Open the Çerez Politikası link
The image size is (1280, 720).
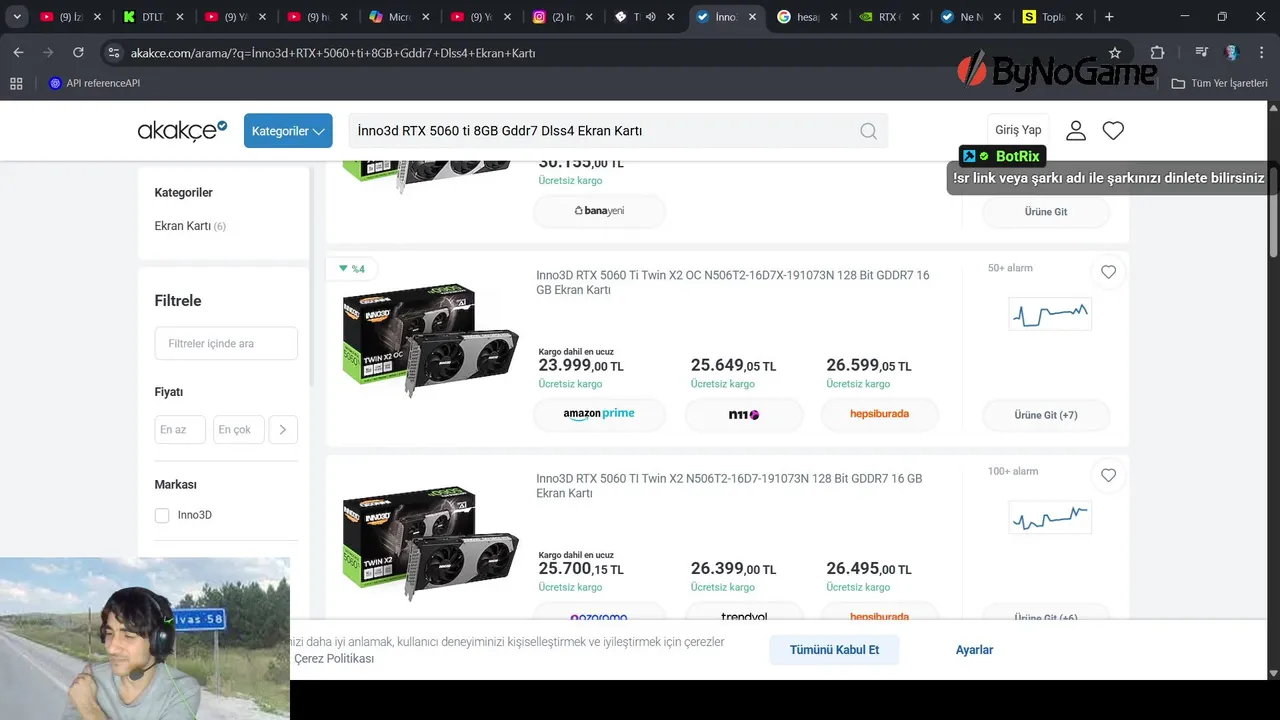point(334,659)
